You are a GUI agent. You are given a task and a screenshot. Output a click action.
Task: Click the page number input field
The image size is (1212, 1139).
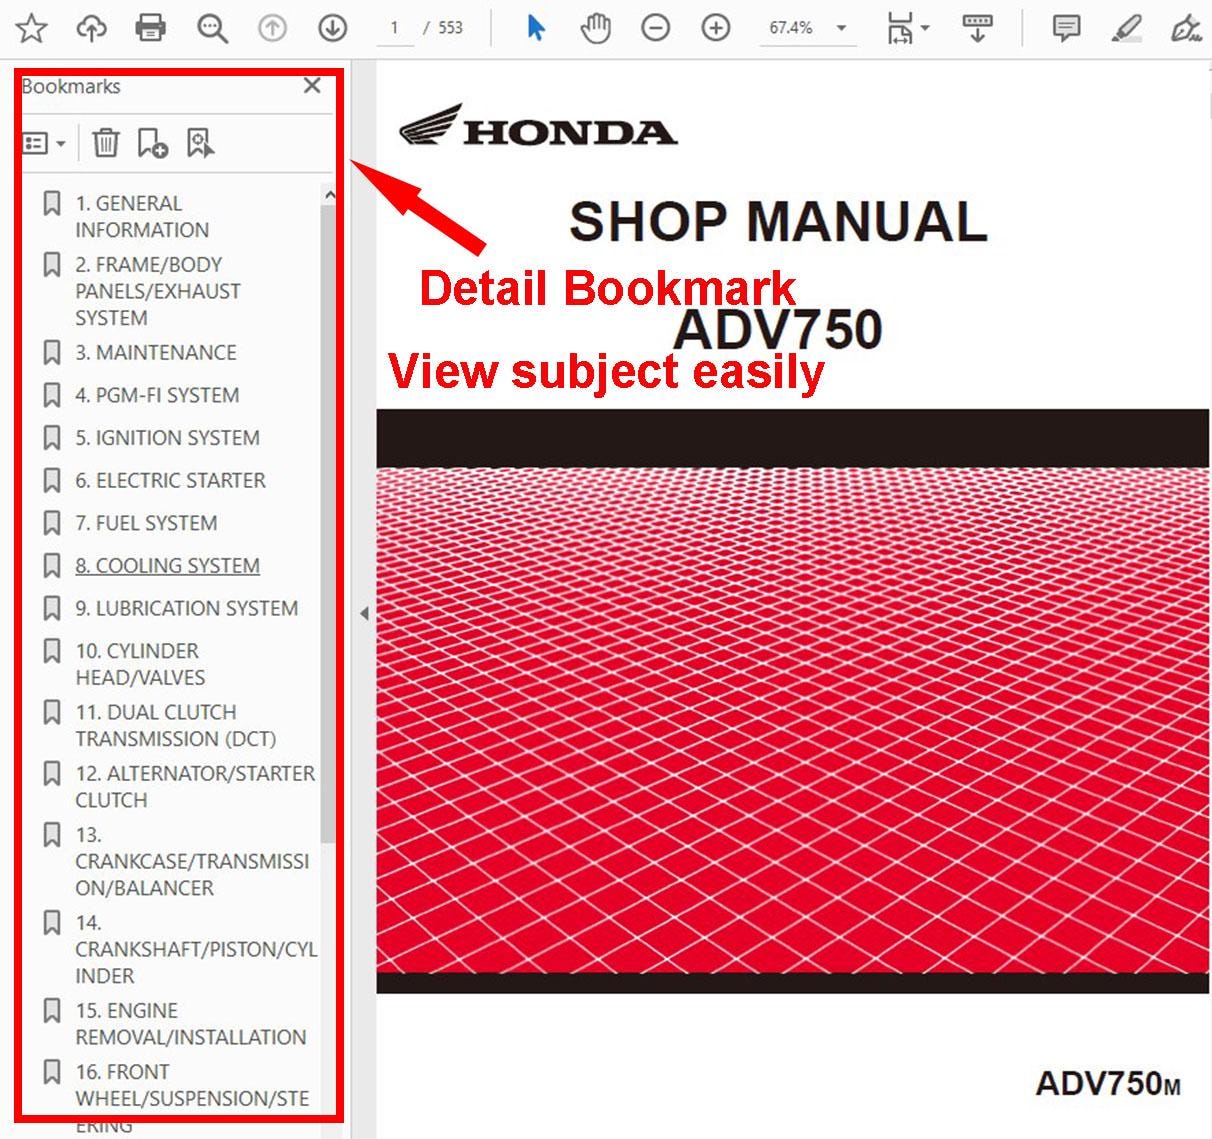pyautogui.click(x=395, y=28)
